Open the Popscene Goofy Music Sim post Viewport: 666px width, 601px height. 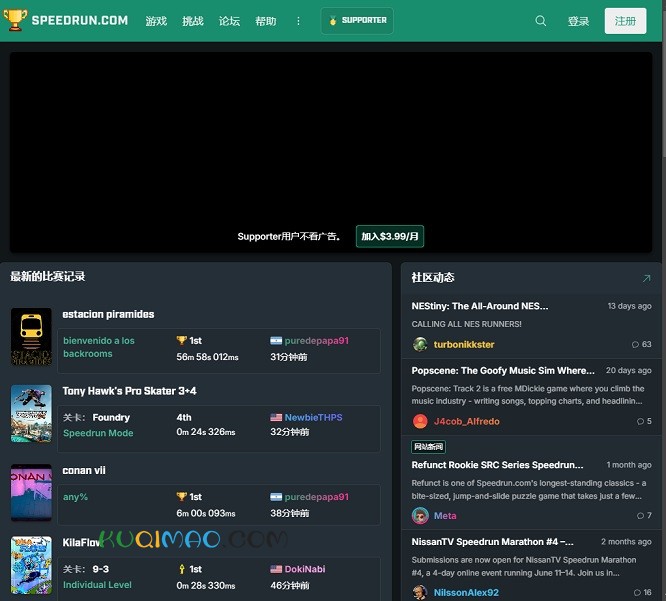[x=503, y=370]
